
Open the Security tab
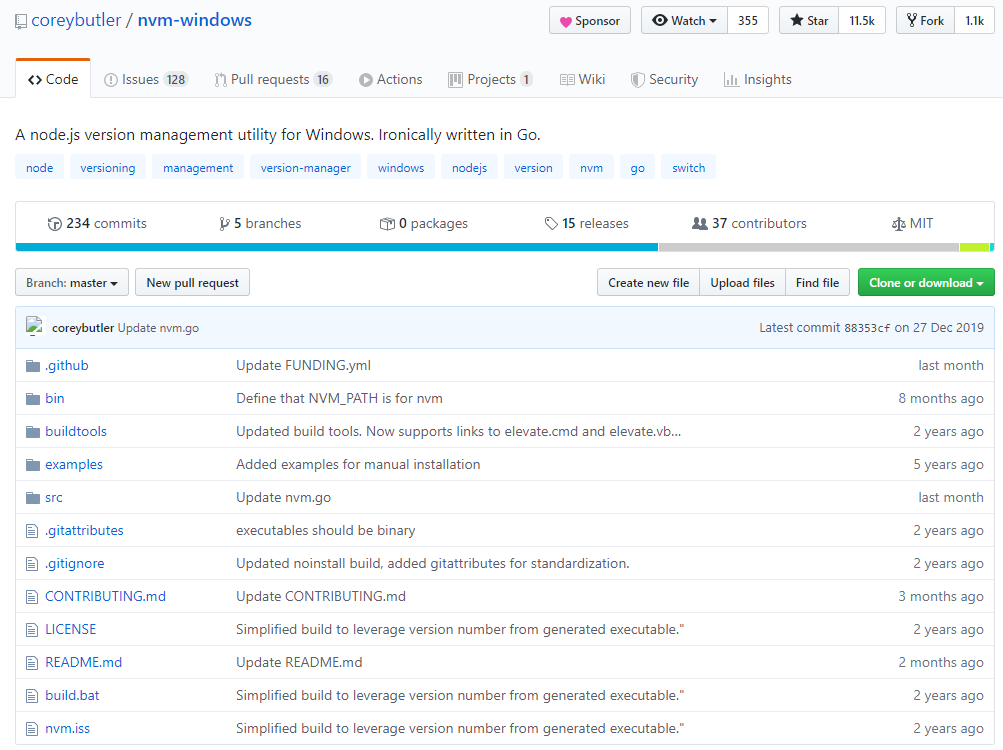665,79
